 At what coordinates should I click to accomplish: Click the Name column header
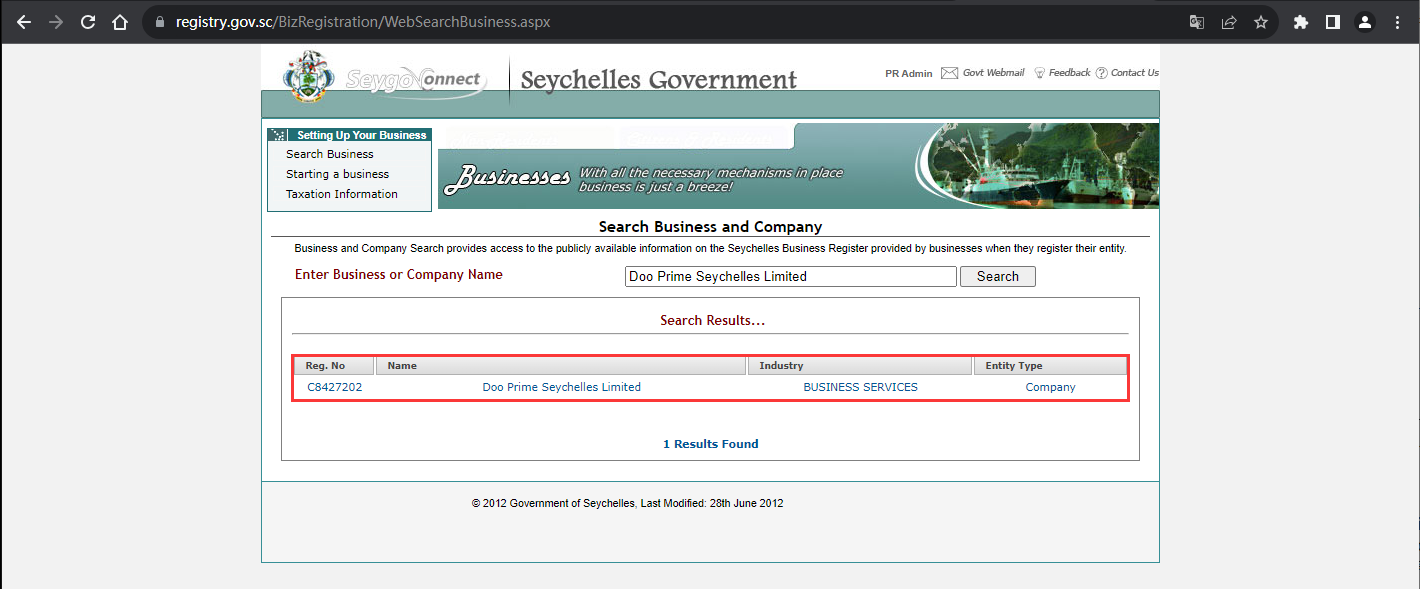tap(561, 366)
